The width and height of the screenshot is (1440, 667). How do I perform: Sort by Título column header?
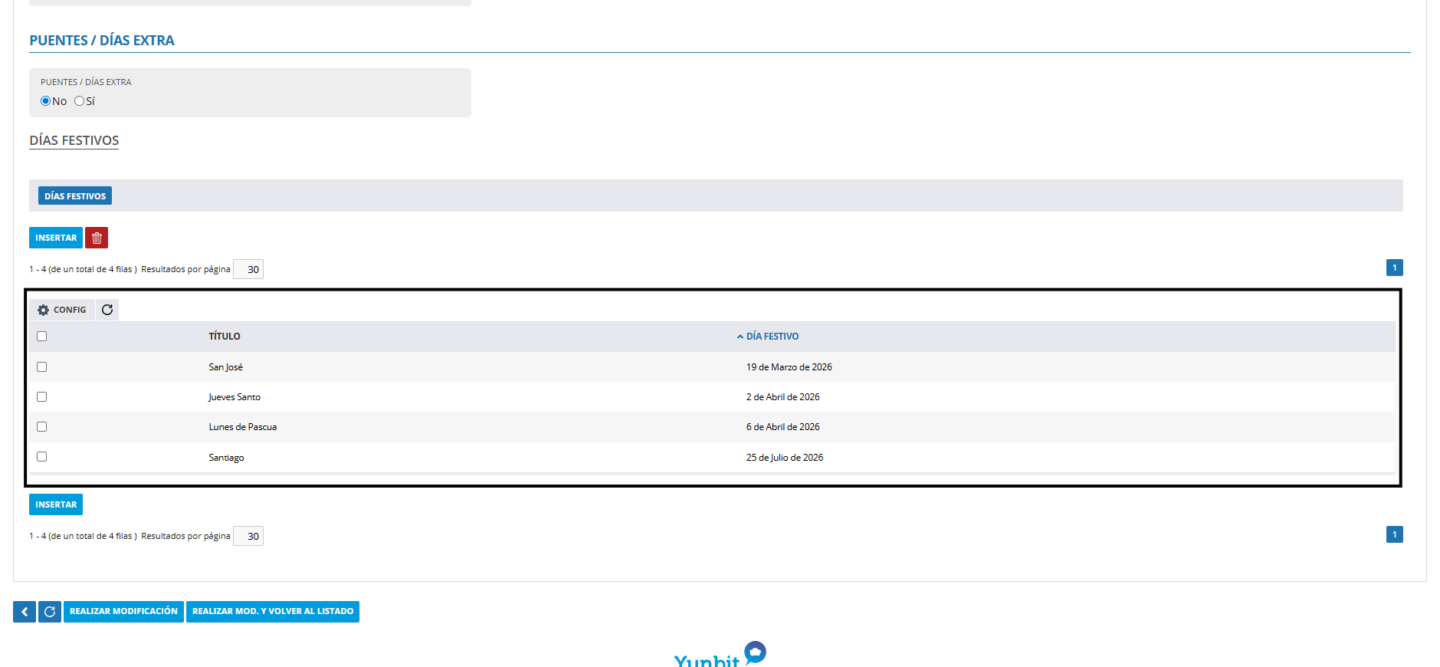[x=224, y=337]
